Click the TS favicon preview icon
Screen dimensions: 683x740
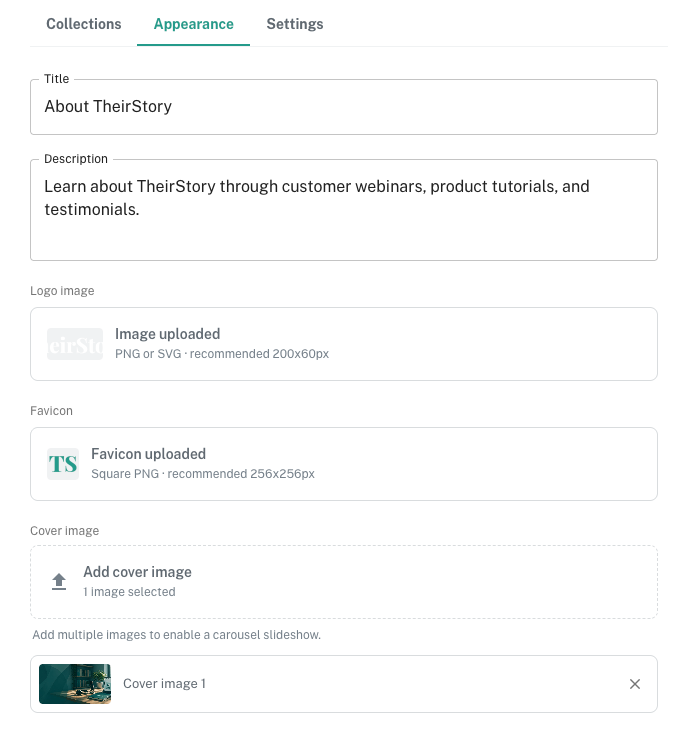pos(63,464)
